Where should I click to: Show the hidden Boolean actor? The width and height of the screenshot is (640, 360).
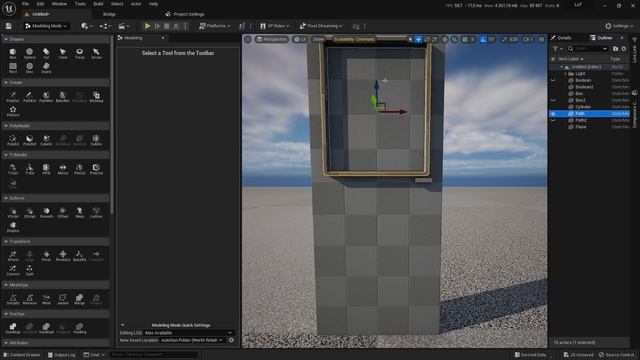pos(553,80)
